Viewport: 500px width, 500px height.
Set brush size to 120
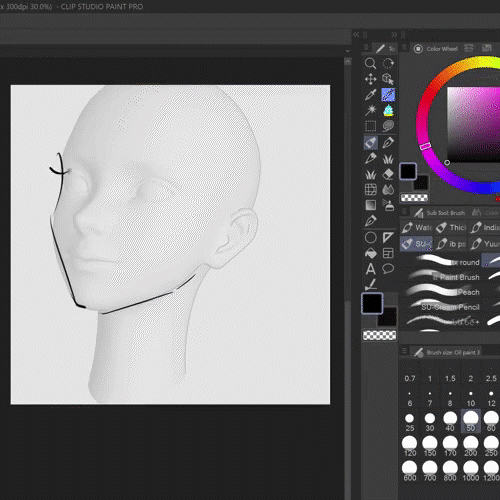click(x=410, y=447)
